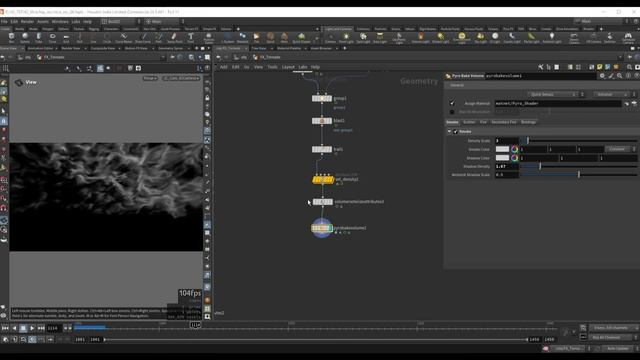Click the current frame number field
The image size is (640, 360).
point(53,328)
